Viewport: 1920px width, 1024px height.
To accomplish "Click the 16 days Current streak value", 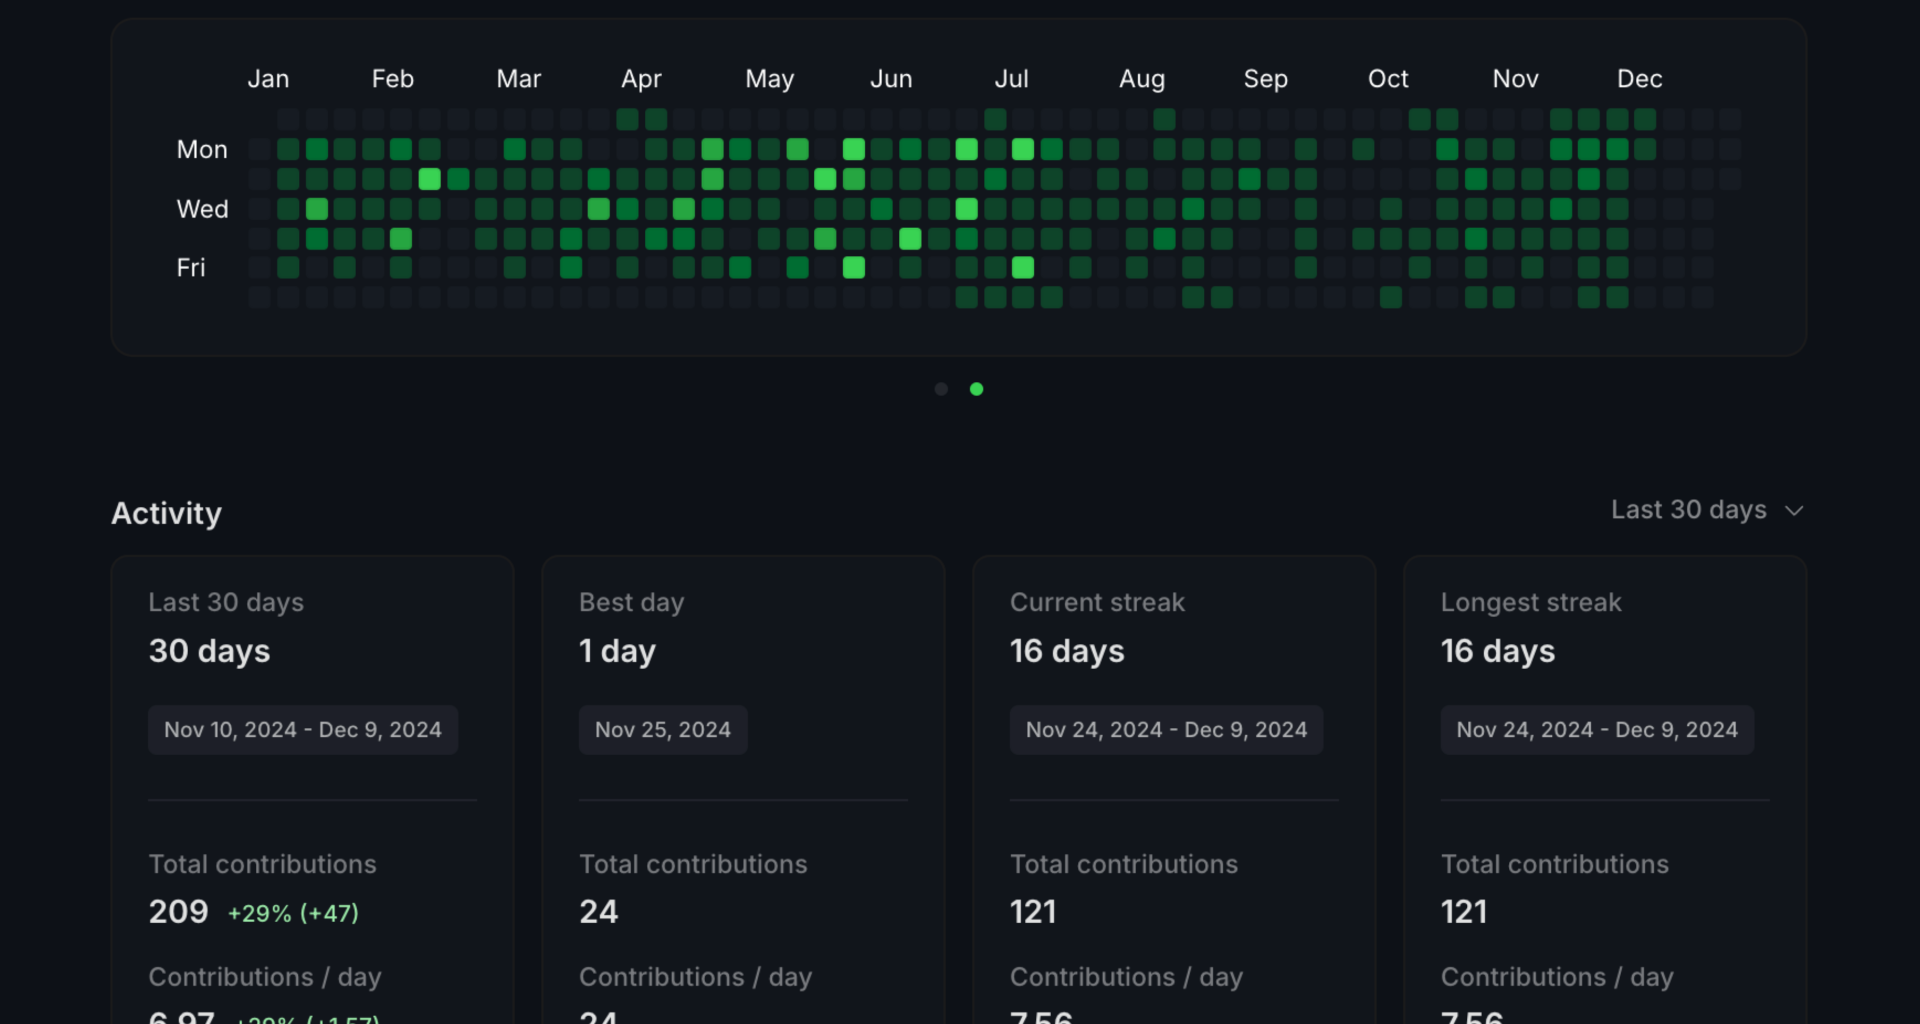I will click(x=1066, y=651).
